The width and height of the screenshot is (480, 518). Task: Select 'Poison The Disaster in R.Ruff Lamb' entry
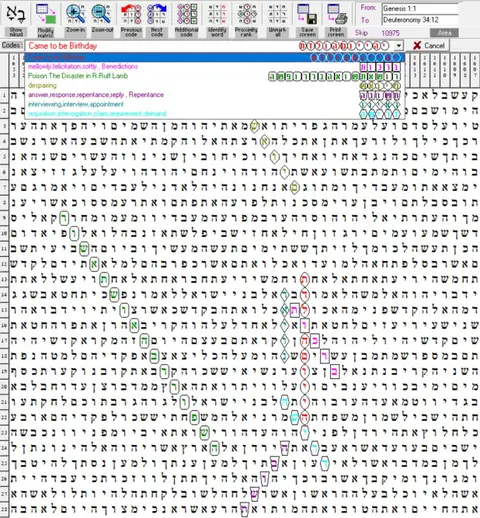pyautogui.click(x=215, y=76)
